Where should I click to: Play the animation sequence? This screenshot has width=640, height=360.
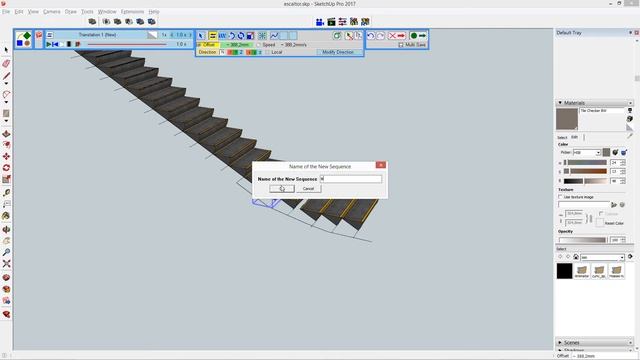(49, 44)
